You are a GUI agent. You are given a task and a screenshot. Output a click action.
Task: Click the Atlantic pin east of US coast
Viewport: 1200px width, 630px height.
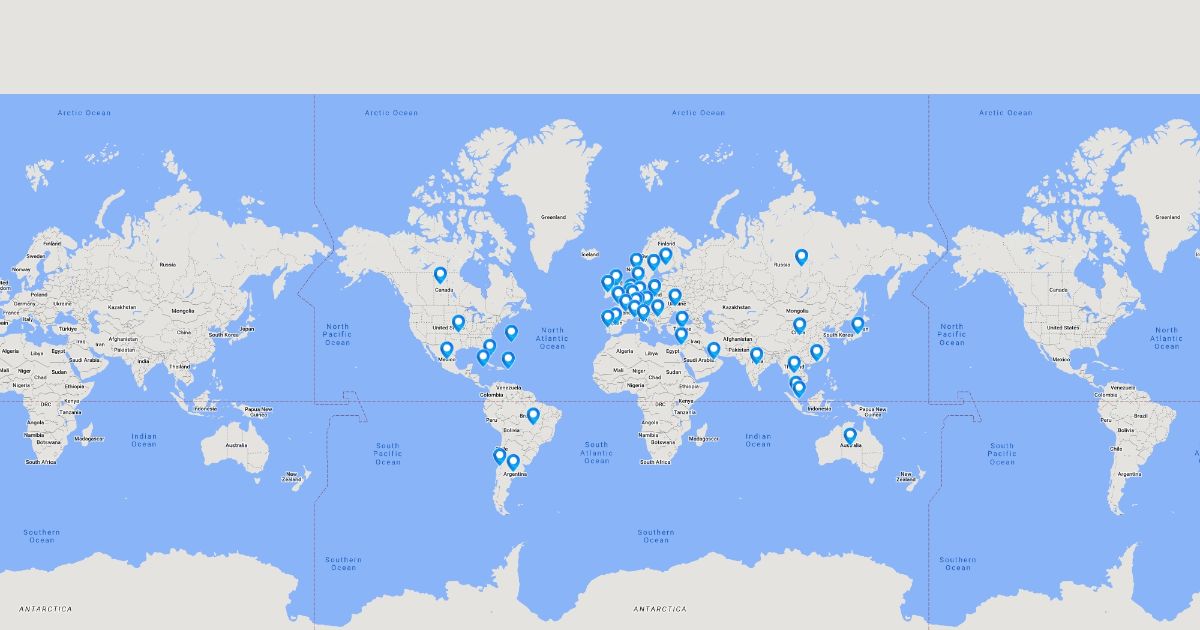[x=511, y=333]
